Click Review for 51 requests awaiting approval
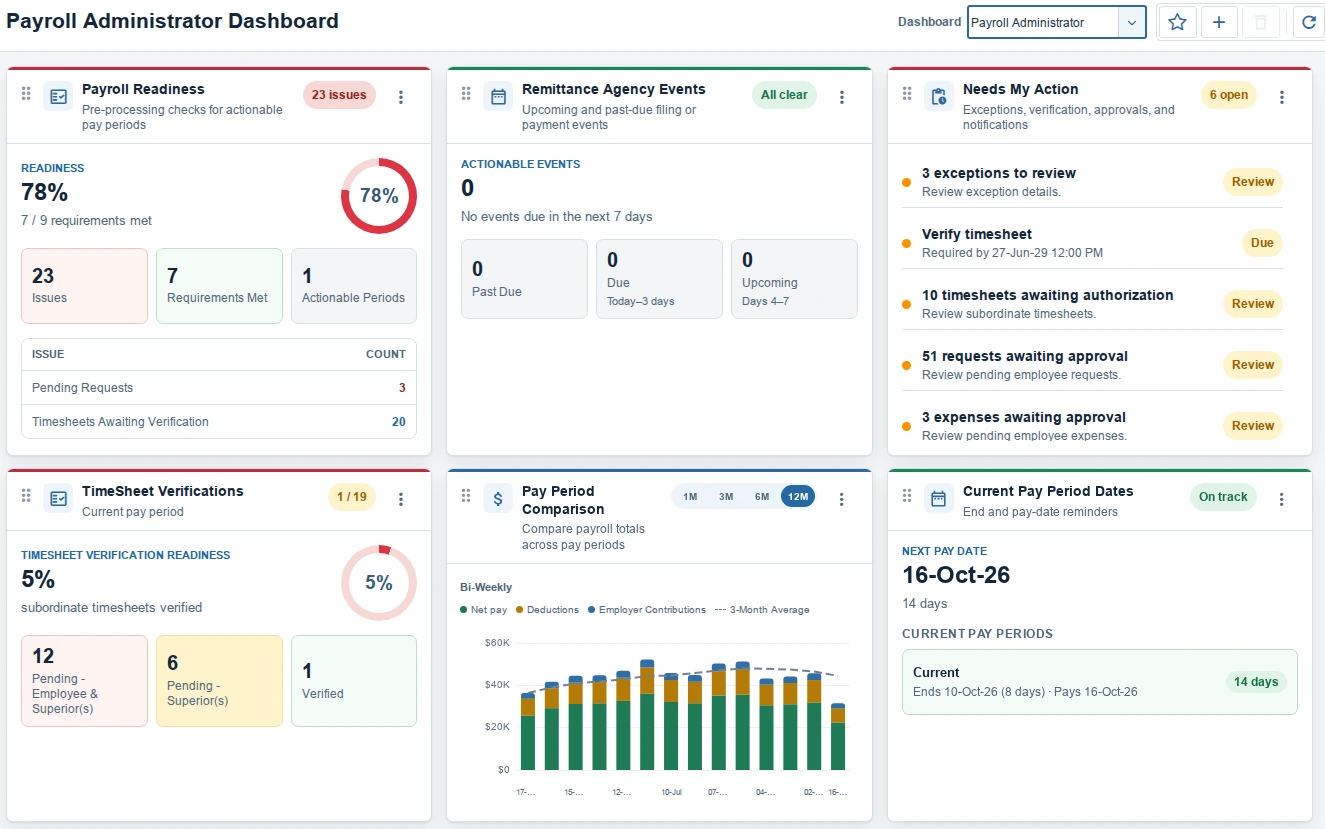 coord(1253,365)
